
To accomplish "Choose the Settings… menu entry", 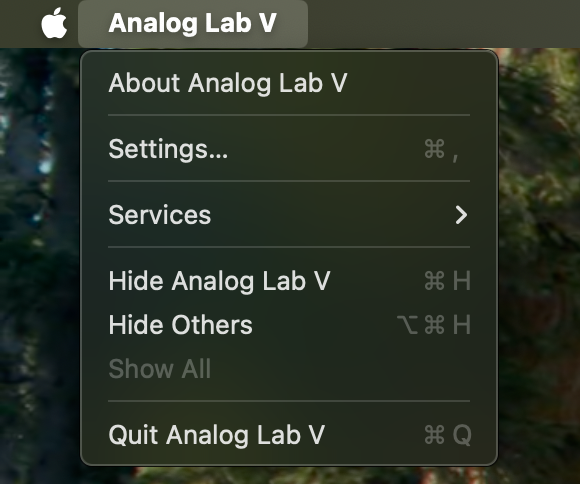I will (289, 149).
